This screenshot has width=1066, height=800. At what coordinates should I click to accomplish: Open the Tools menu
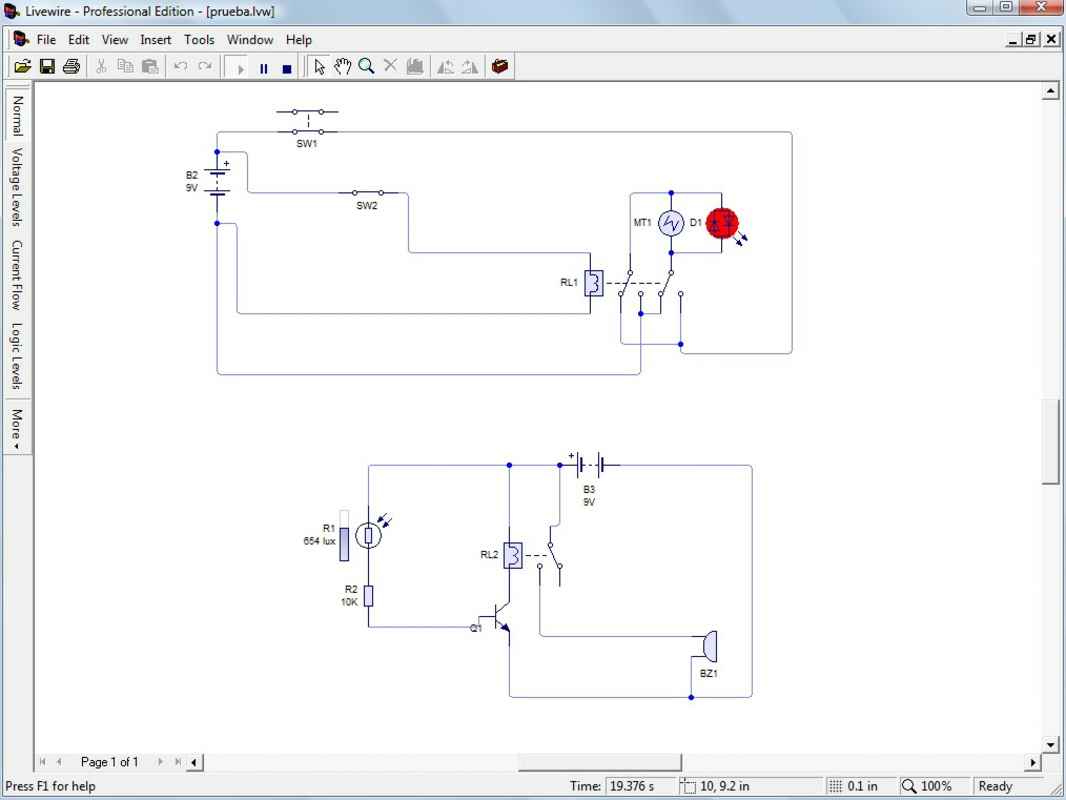tap(199, 39)
